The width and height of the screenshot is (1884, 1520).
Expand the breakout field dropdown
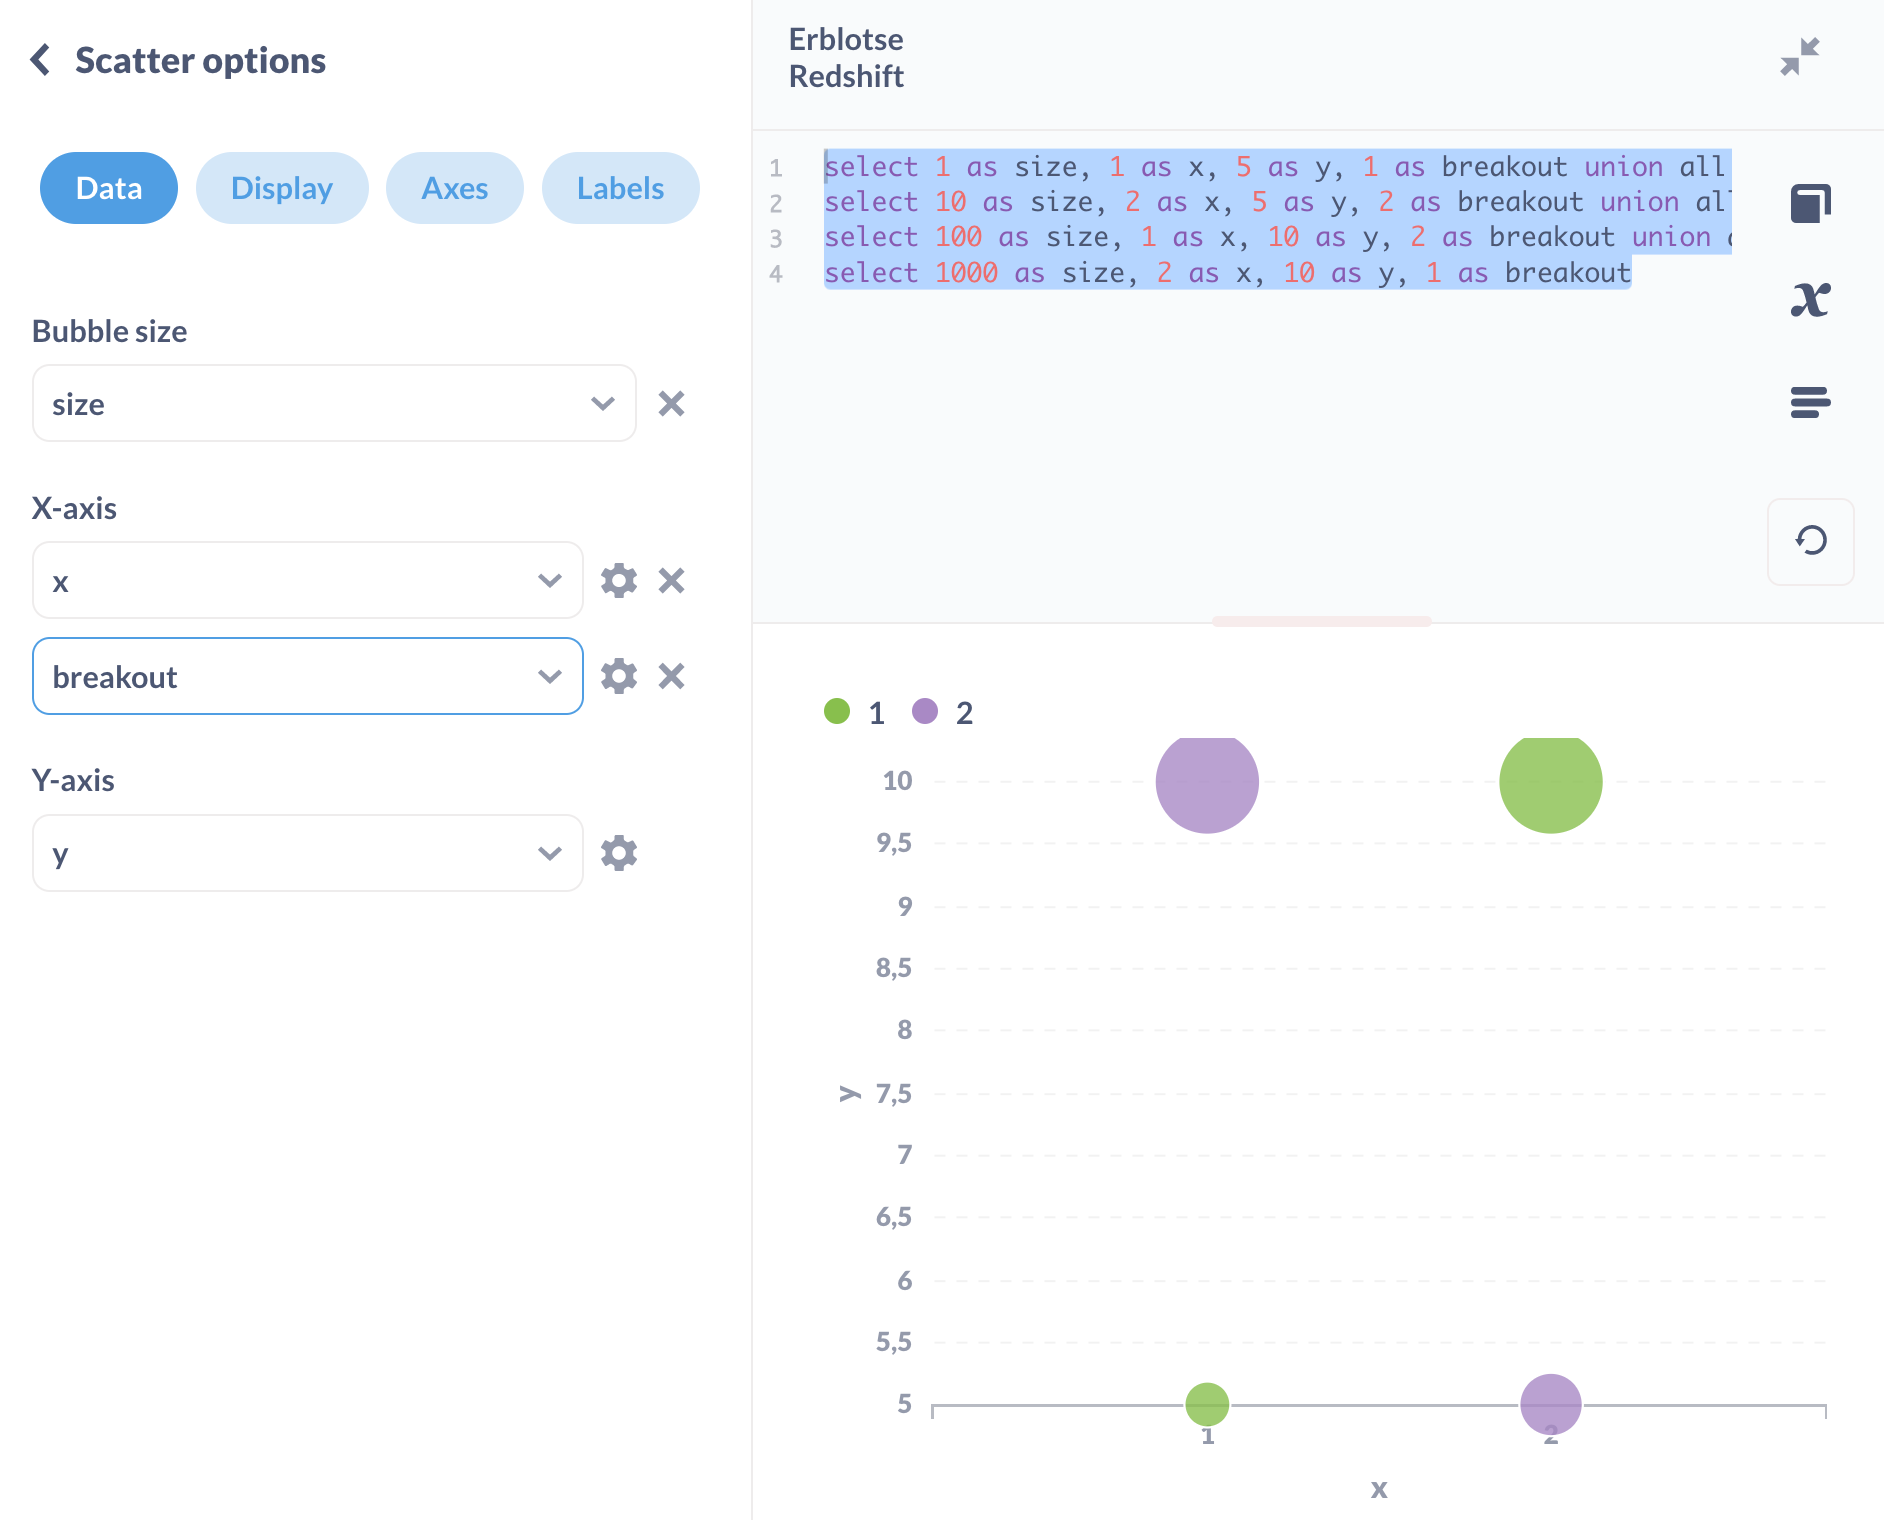tap(548, 675)
